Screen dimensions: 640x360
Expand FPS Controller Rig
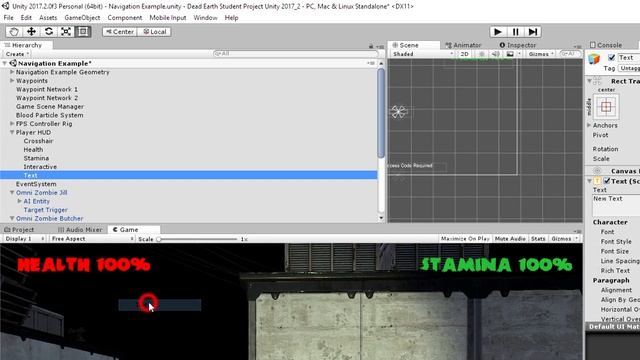point(12,123)
